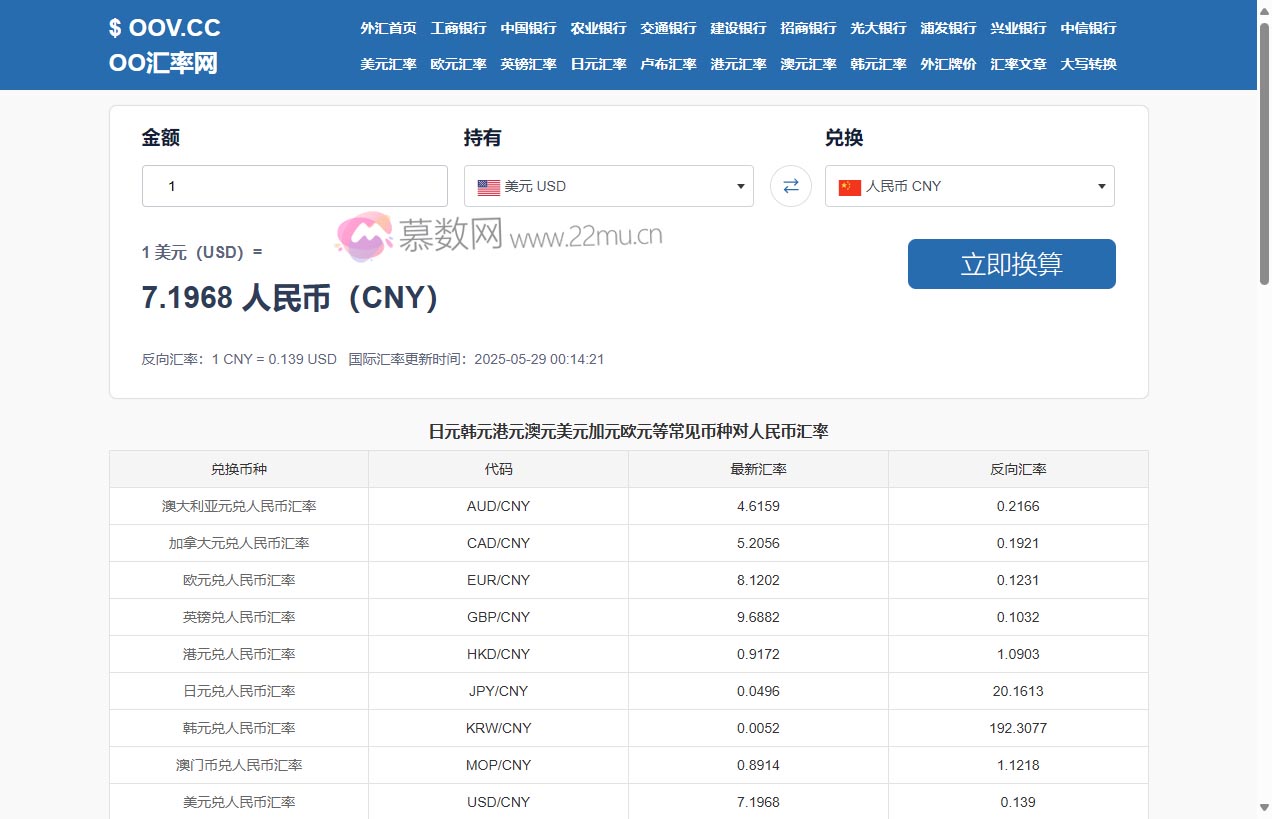
Task: Click the China flag icon beside 人民币 CNY
Action: point(848,186)
